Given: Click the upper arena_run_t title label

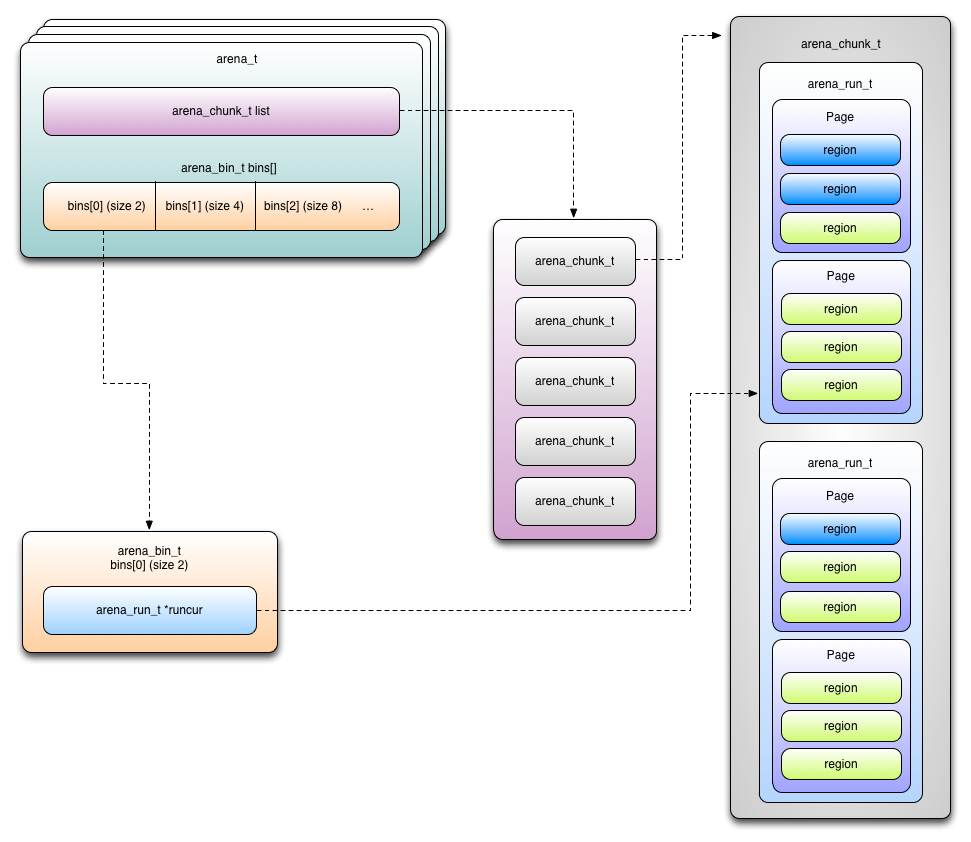Looking at the screenshot, I should [840, 84].
